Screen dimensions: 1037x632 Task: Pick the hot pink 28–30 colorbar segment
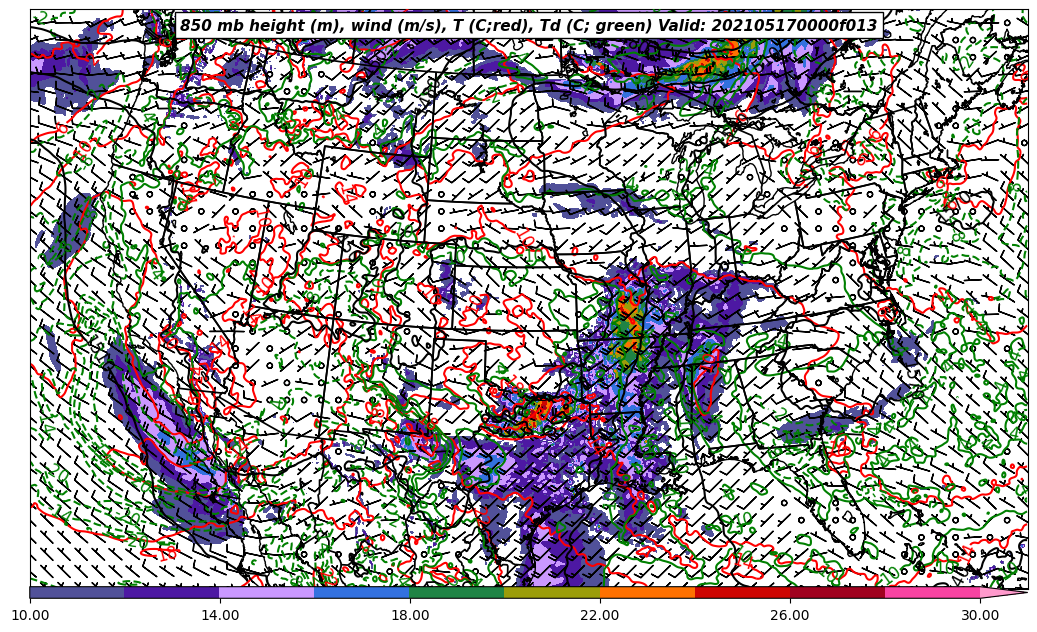pyautogui.click(x=932, y=592)
